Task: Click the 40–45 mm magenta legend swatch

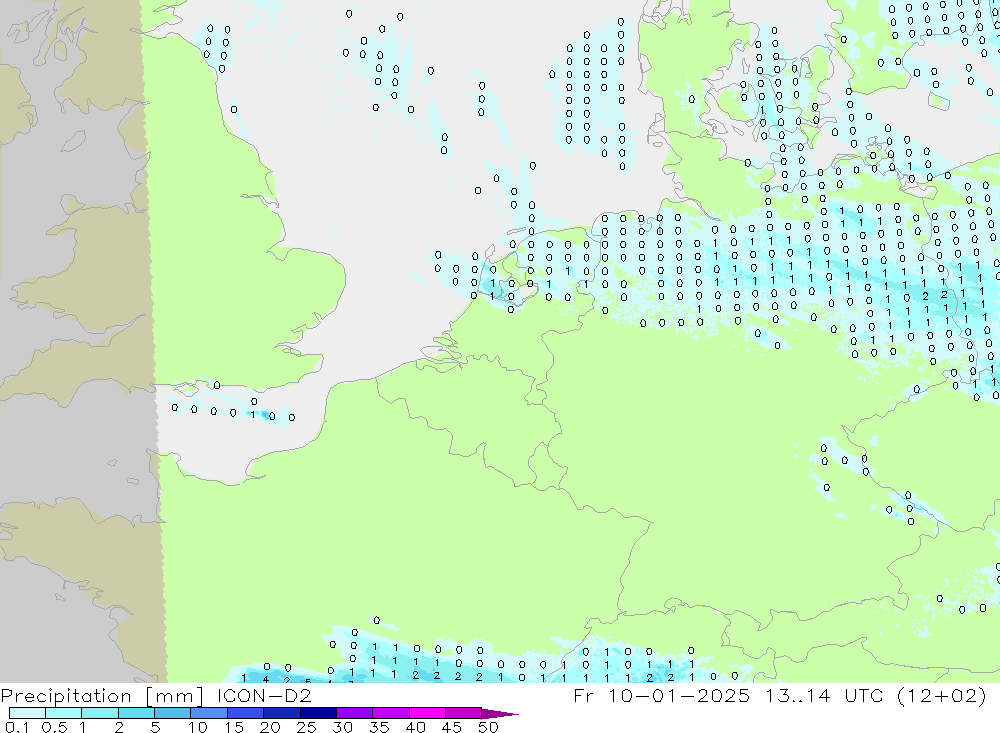Action: [x=427, y=713]
